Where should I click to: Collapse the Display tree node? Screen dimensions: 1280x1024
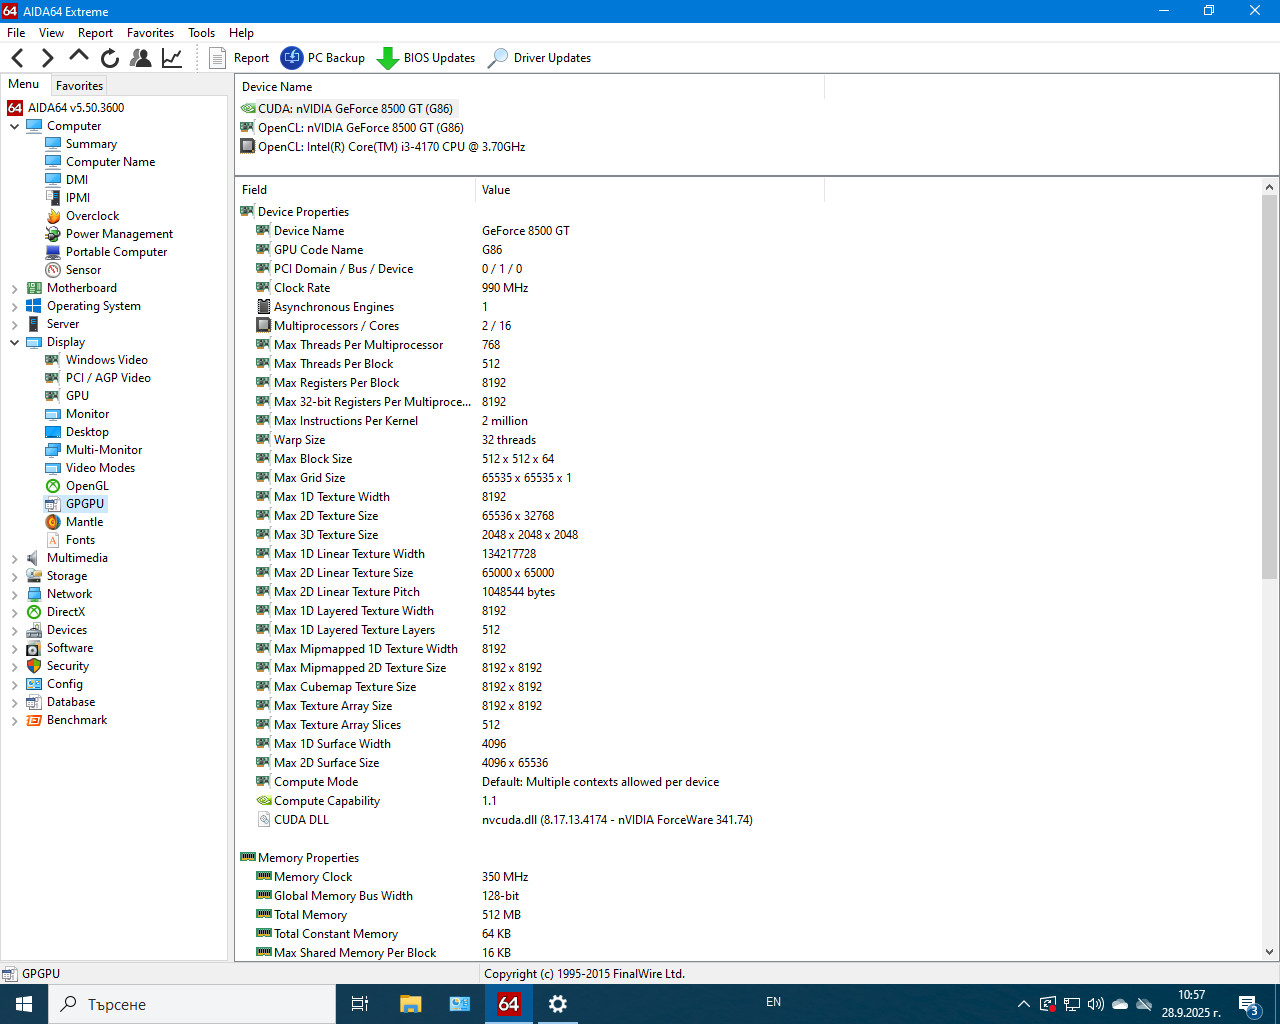15,342
